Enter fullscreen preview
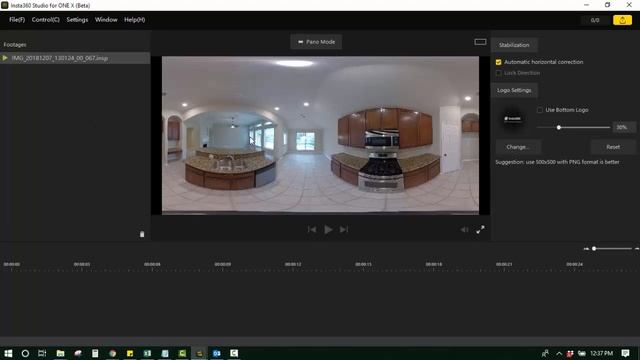 click(480, 229)
